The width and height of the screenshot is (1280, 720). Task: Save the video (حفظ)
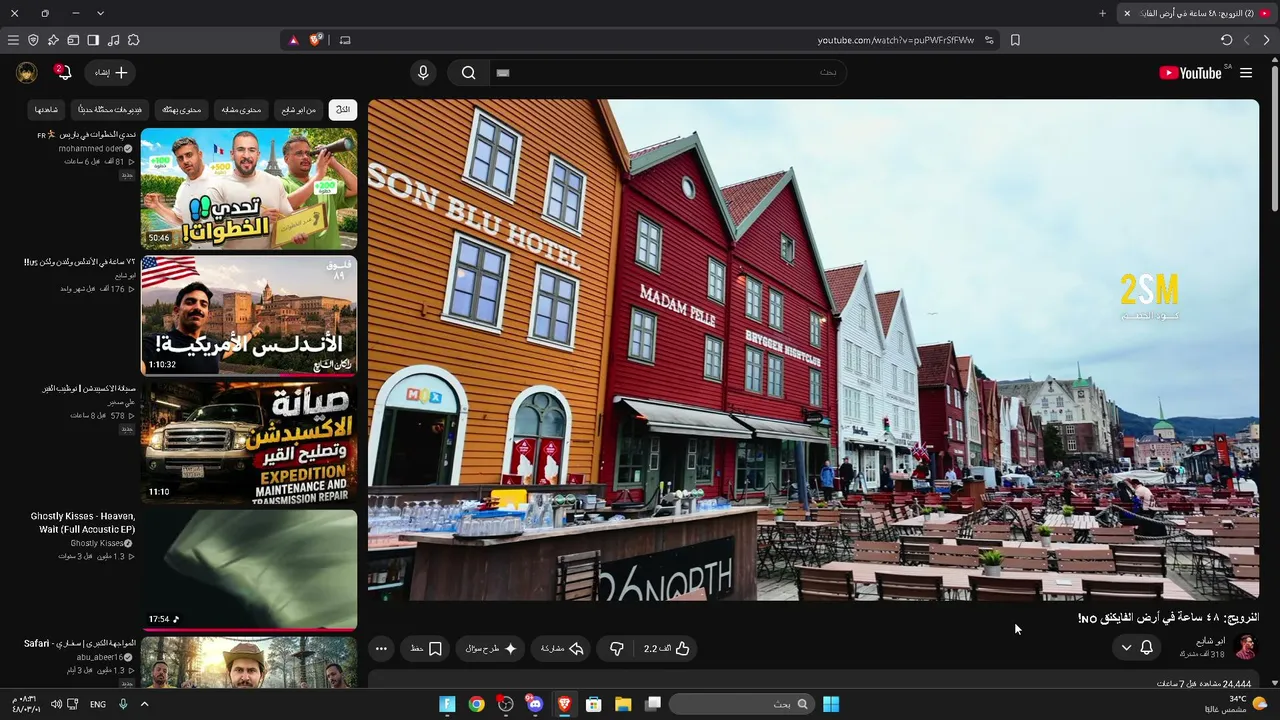(x=426, y=648)
